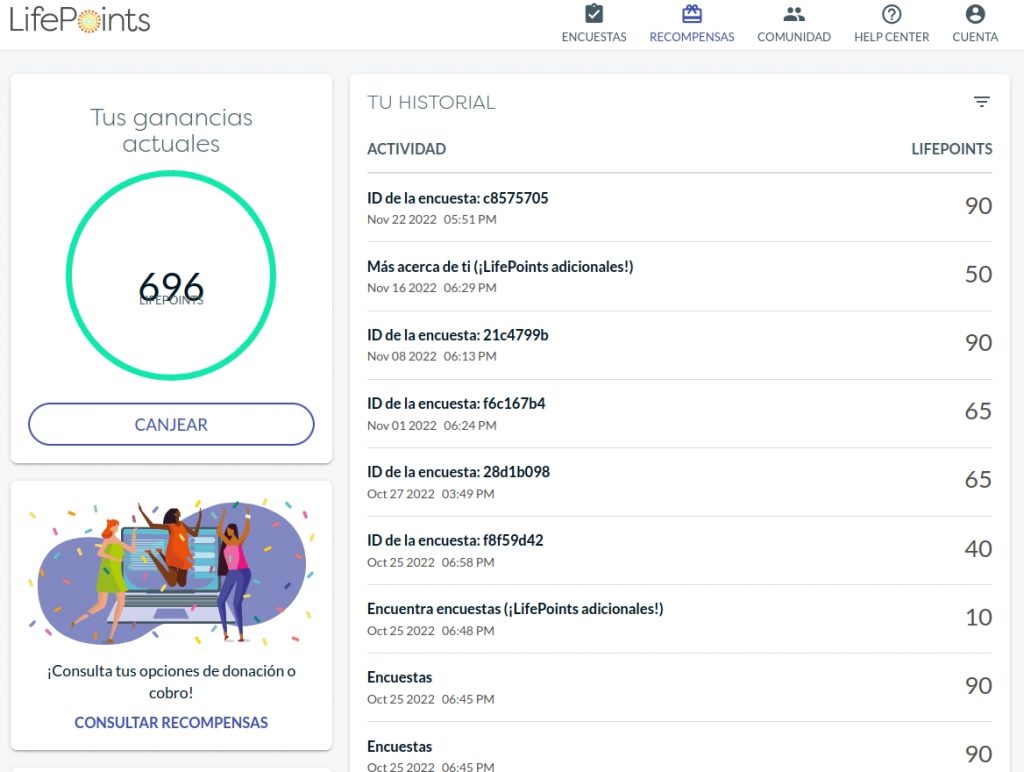Click the celebration illustration
This screenshot has height=772, width=1024.
pyautogui.click(x=171, y=572)
